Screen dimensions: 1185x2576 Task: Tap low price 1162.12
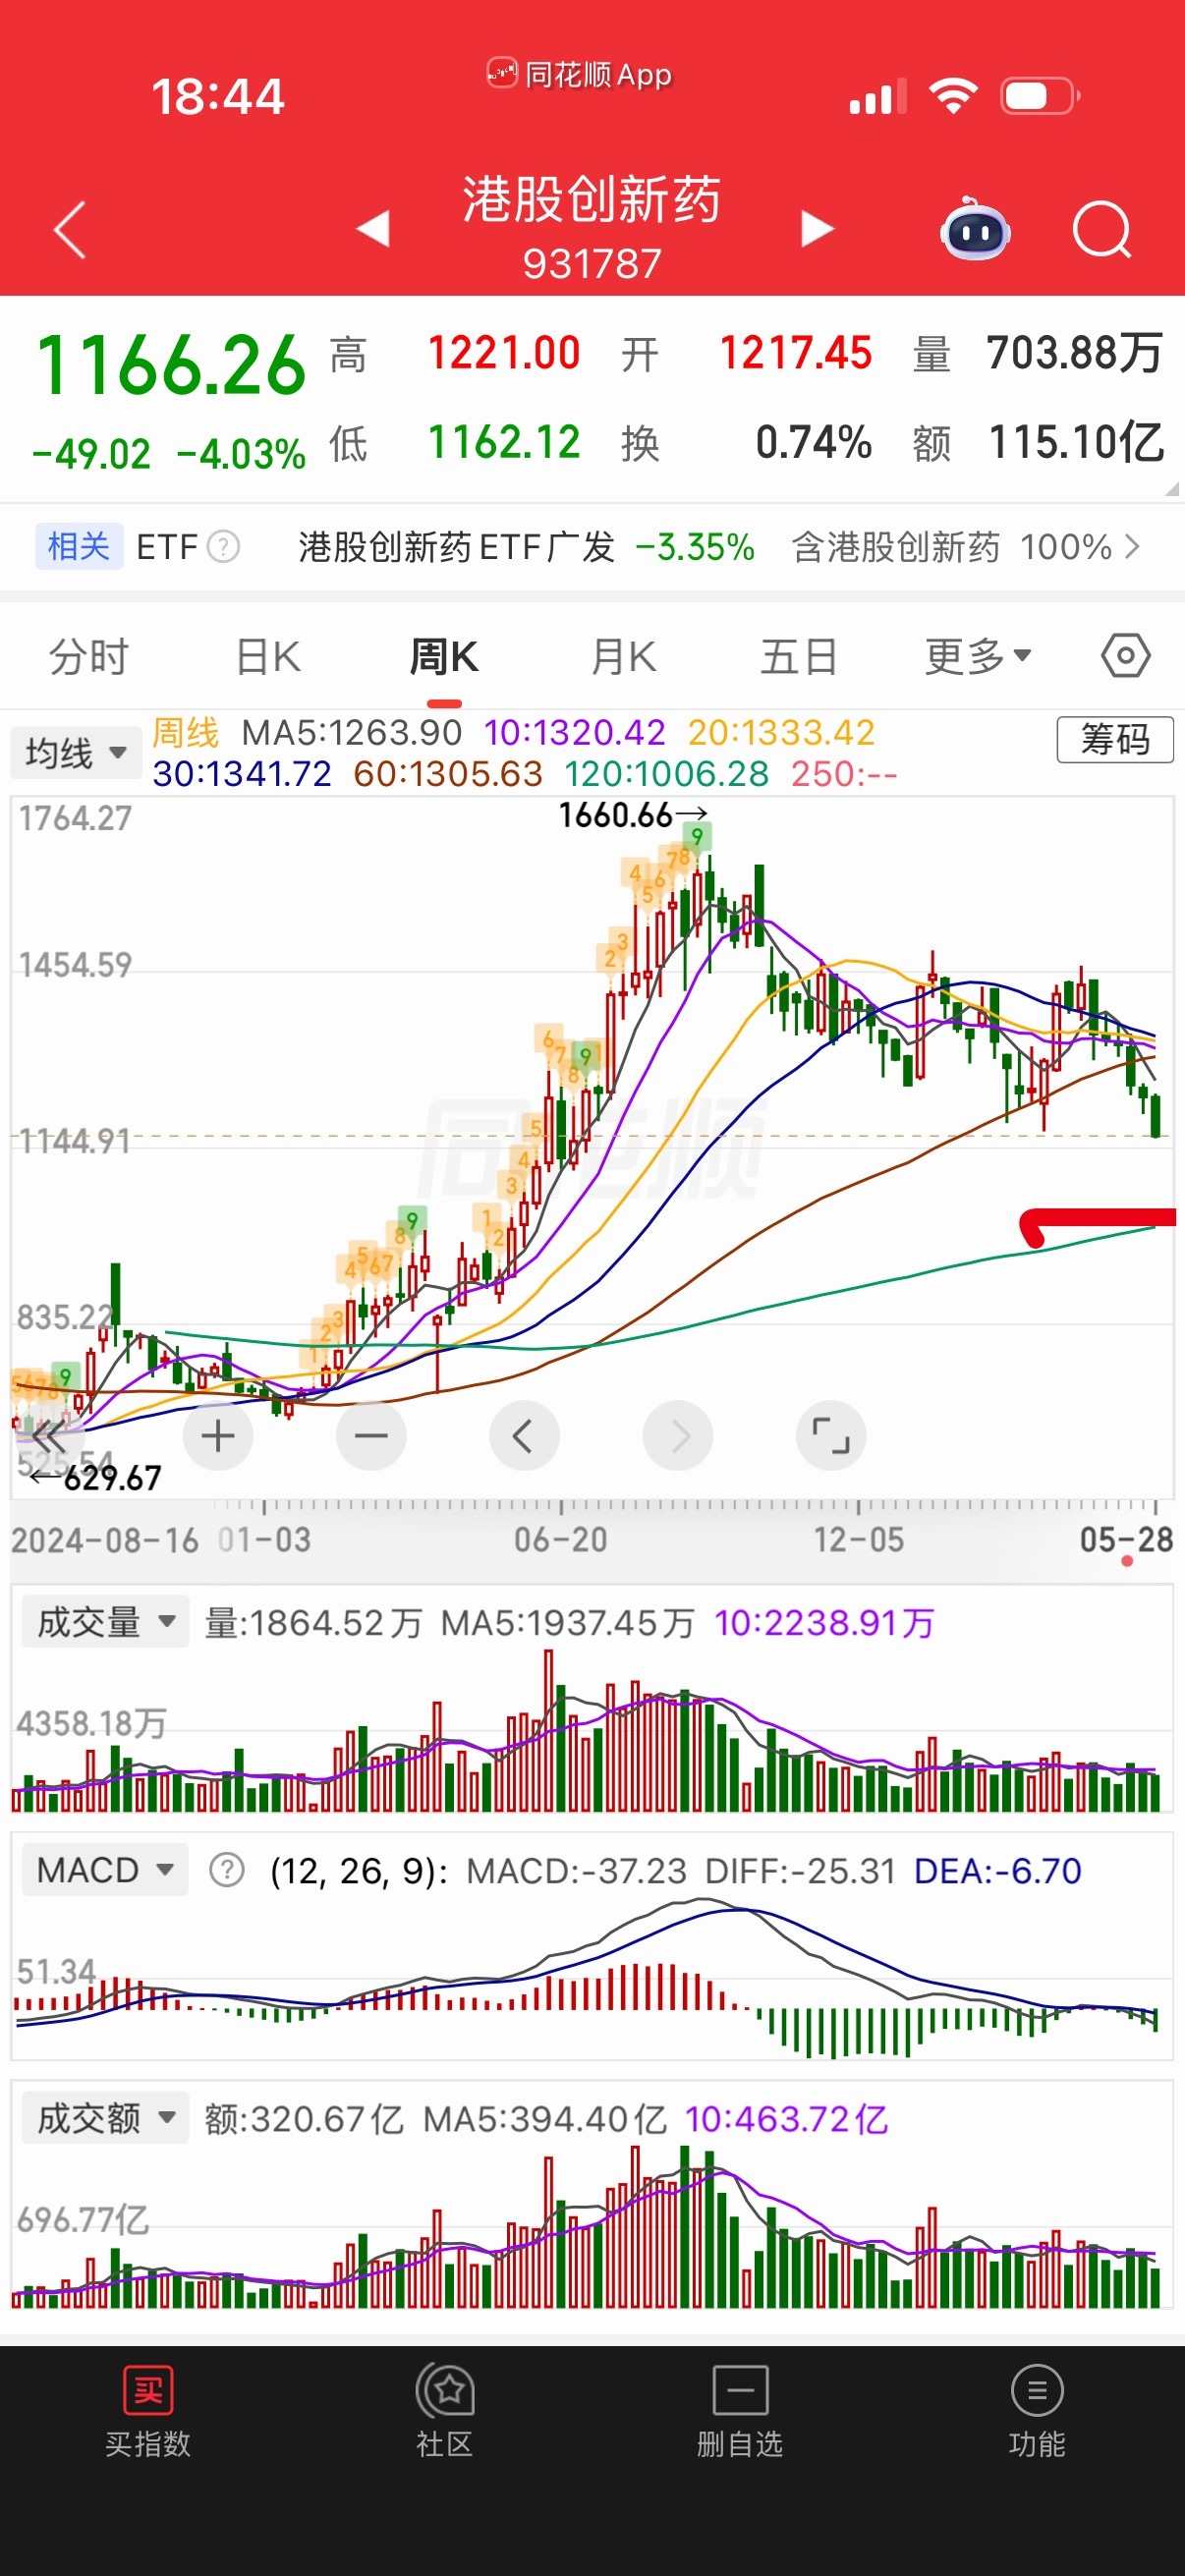[504, 442]
